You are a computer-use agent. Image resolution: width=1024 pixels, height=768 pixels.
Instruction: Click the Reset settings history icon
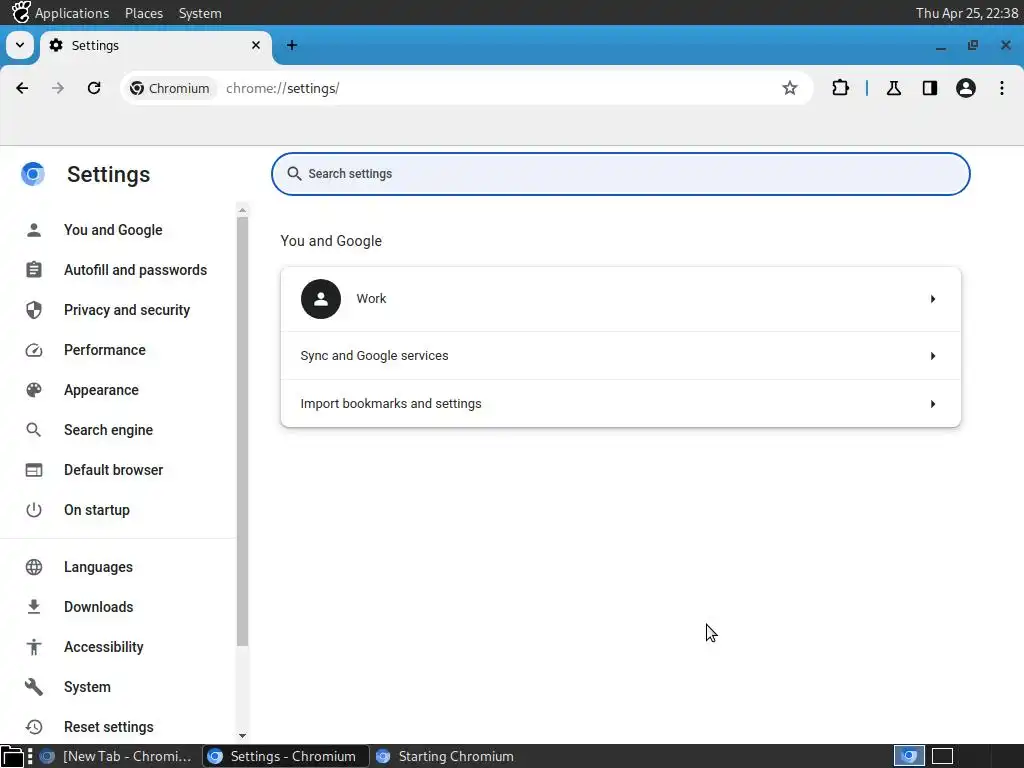34,727
